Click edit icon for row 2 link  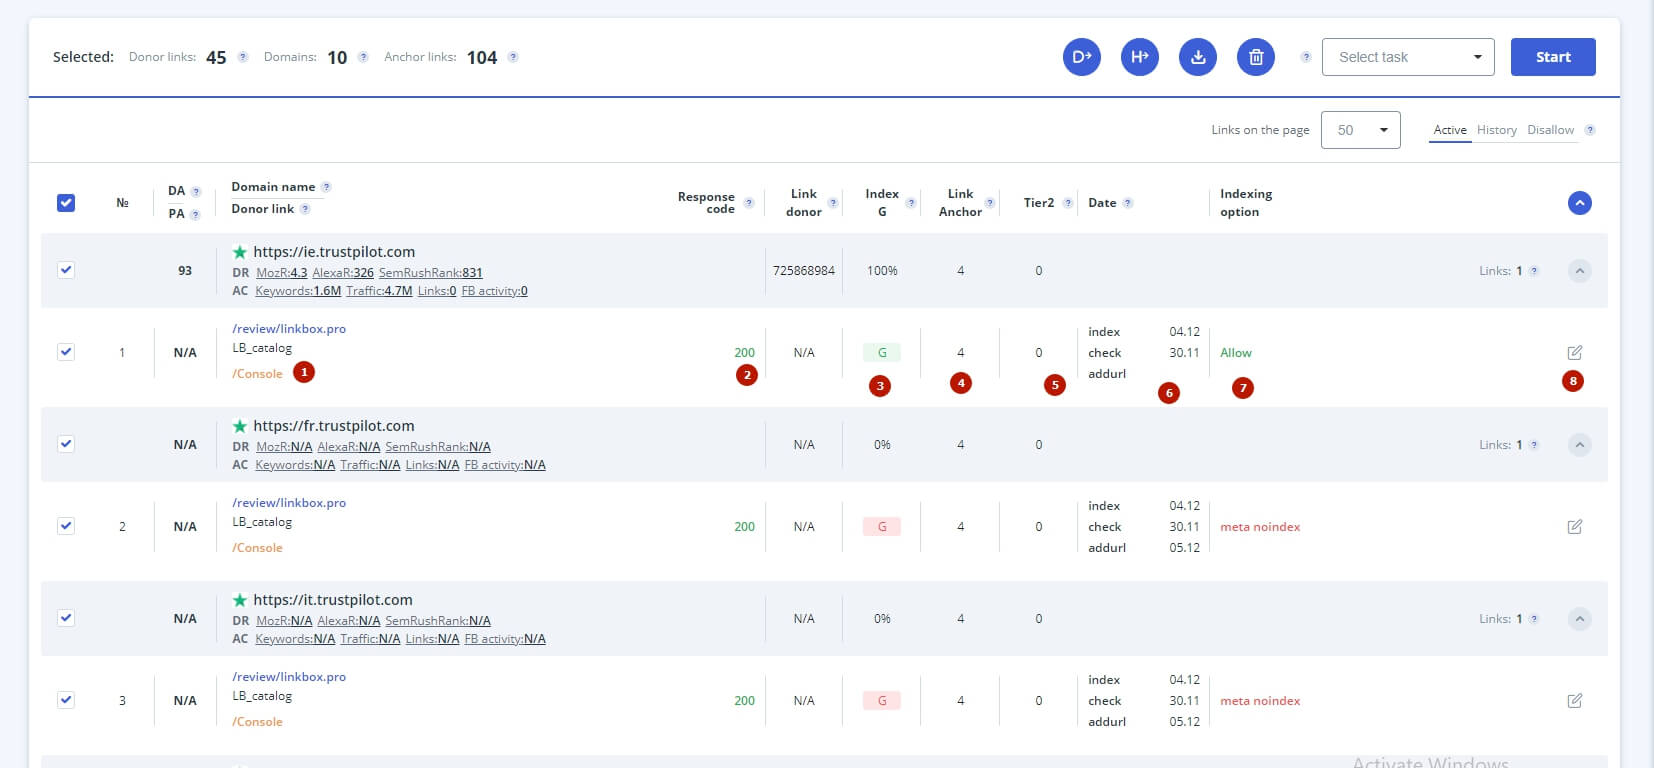[x=1575, y=527]
